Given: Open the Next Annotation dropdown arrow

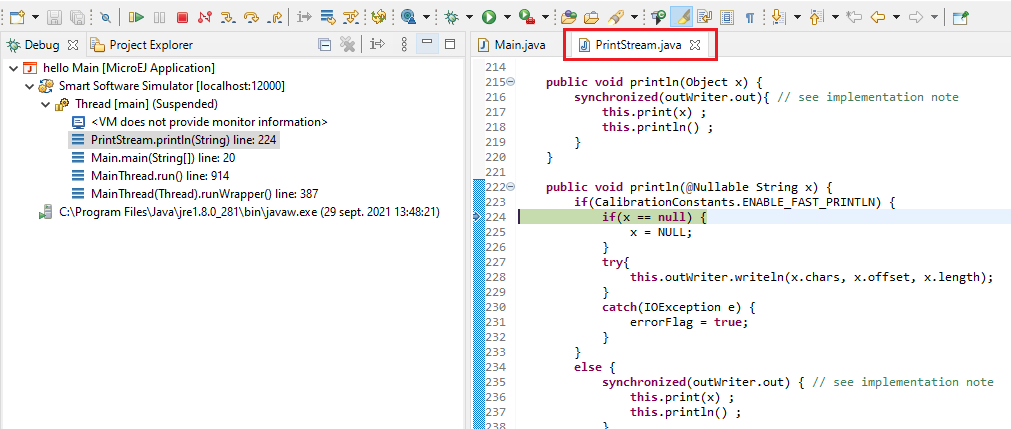Looking at the screenshot, I should 797,17.
